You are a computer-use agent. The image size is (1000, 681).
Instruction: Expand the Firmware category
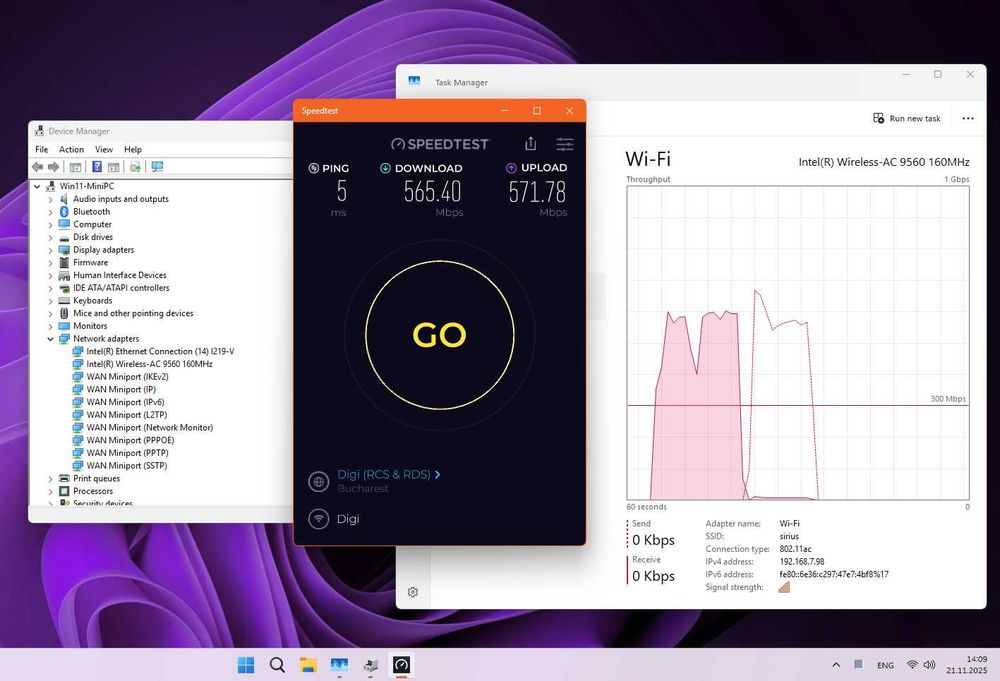click(50, 263)
